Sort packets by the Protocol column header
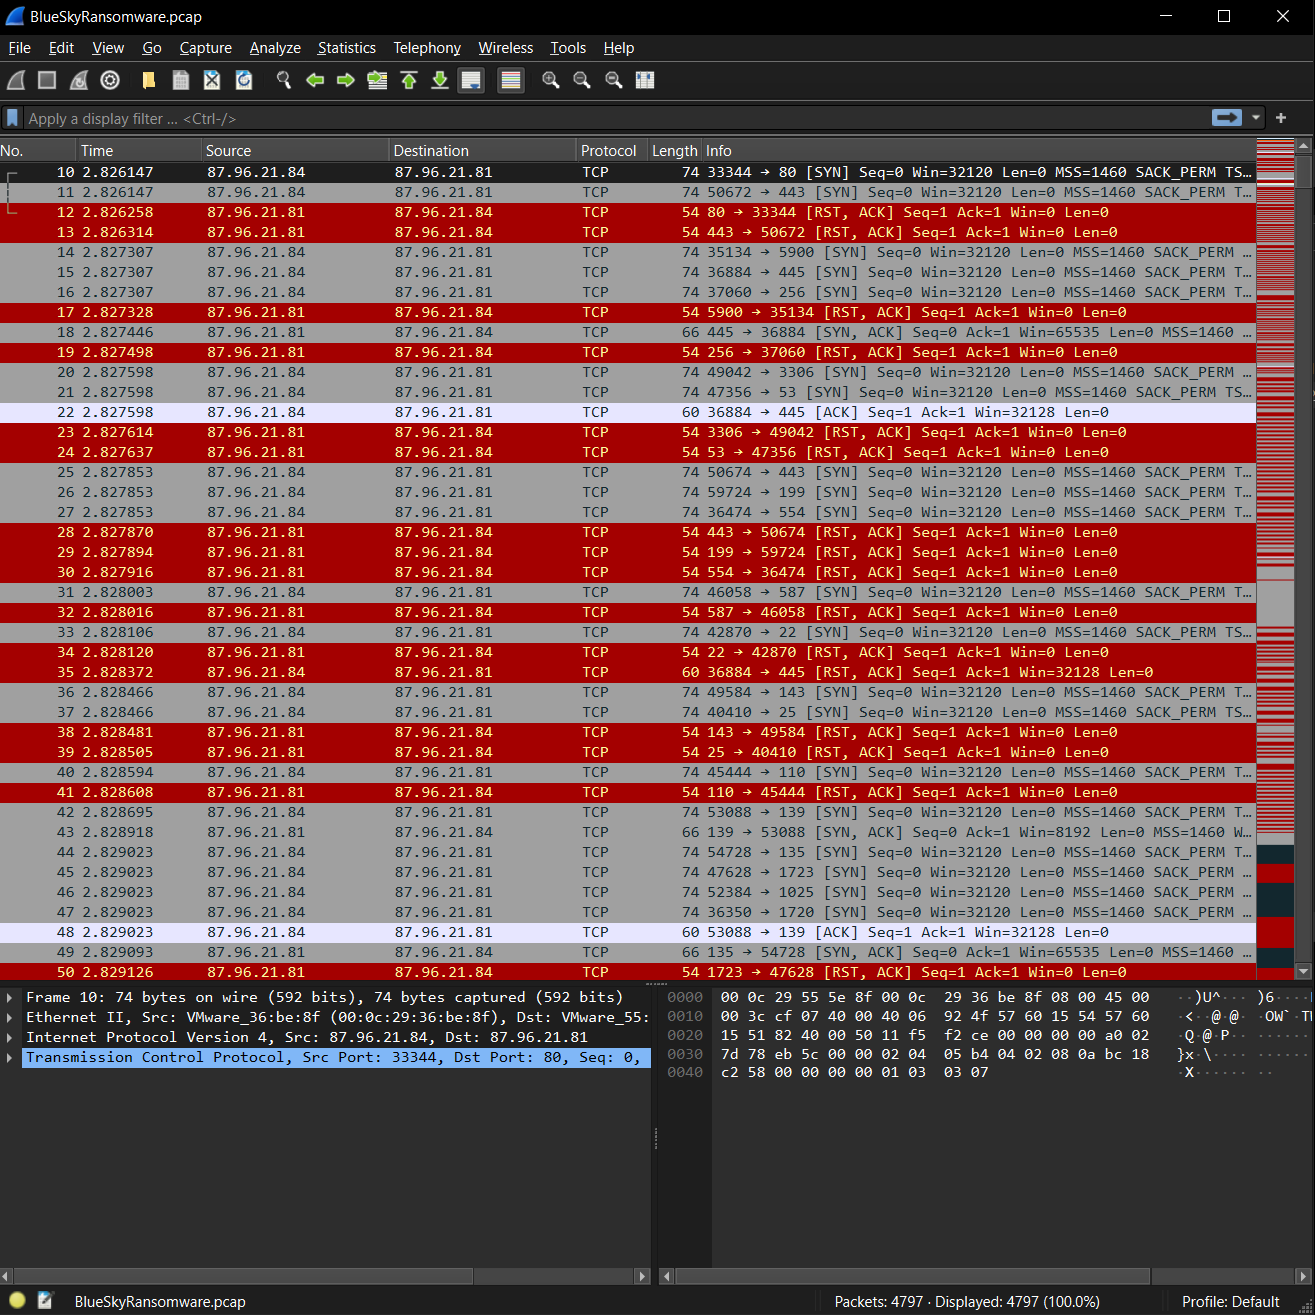 pos(612,151)
